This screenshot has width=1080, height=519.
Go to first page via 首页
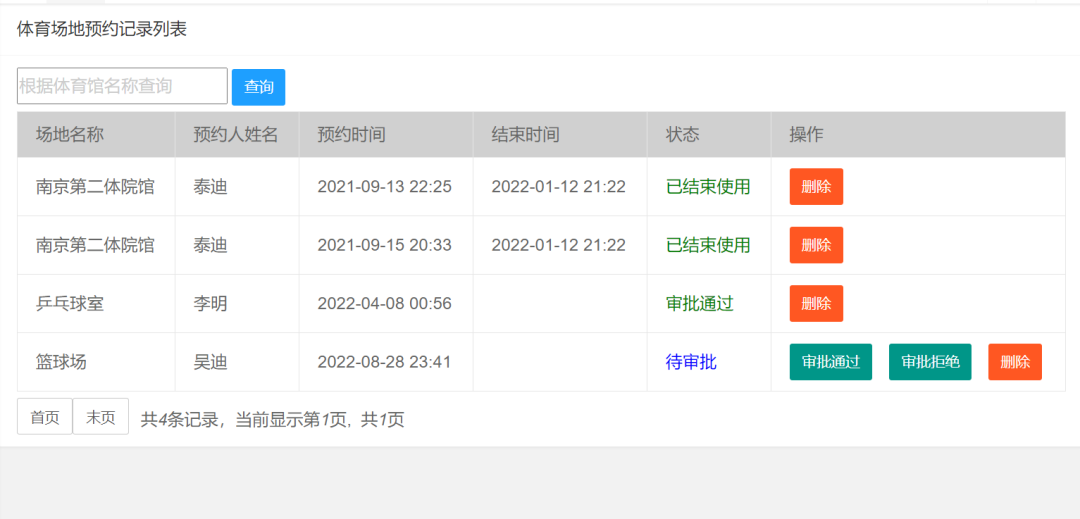tap(45, 416)
